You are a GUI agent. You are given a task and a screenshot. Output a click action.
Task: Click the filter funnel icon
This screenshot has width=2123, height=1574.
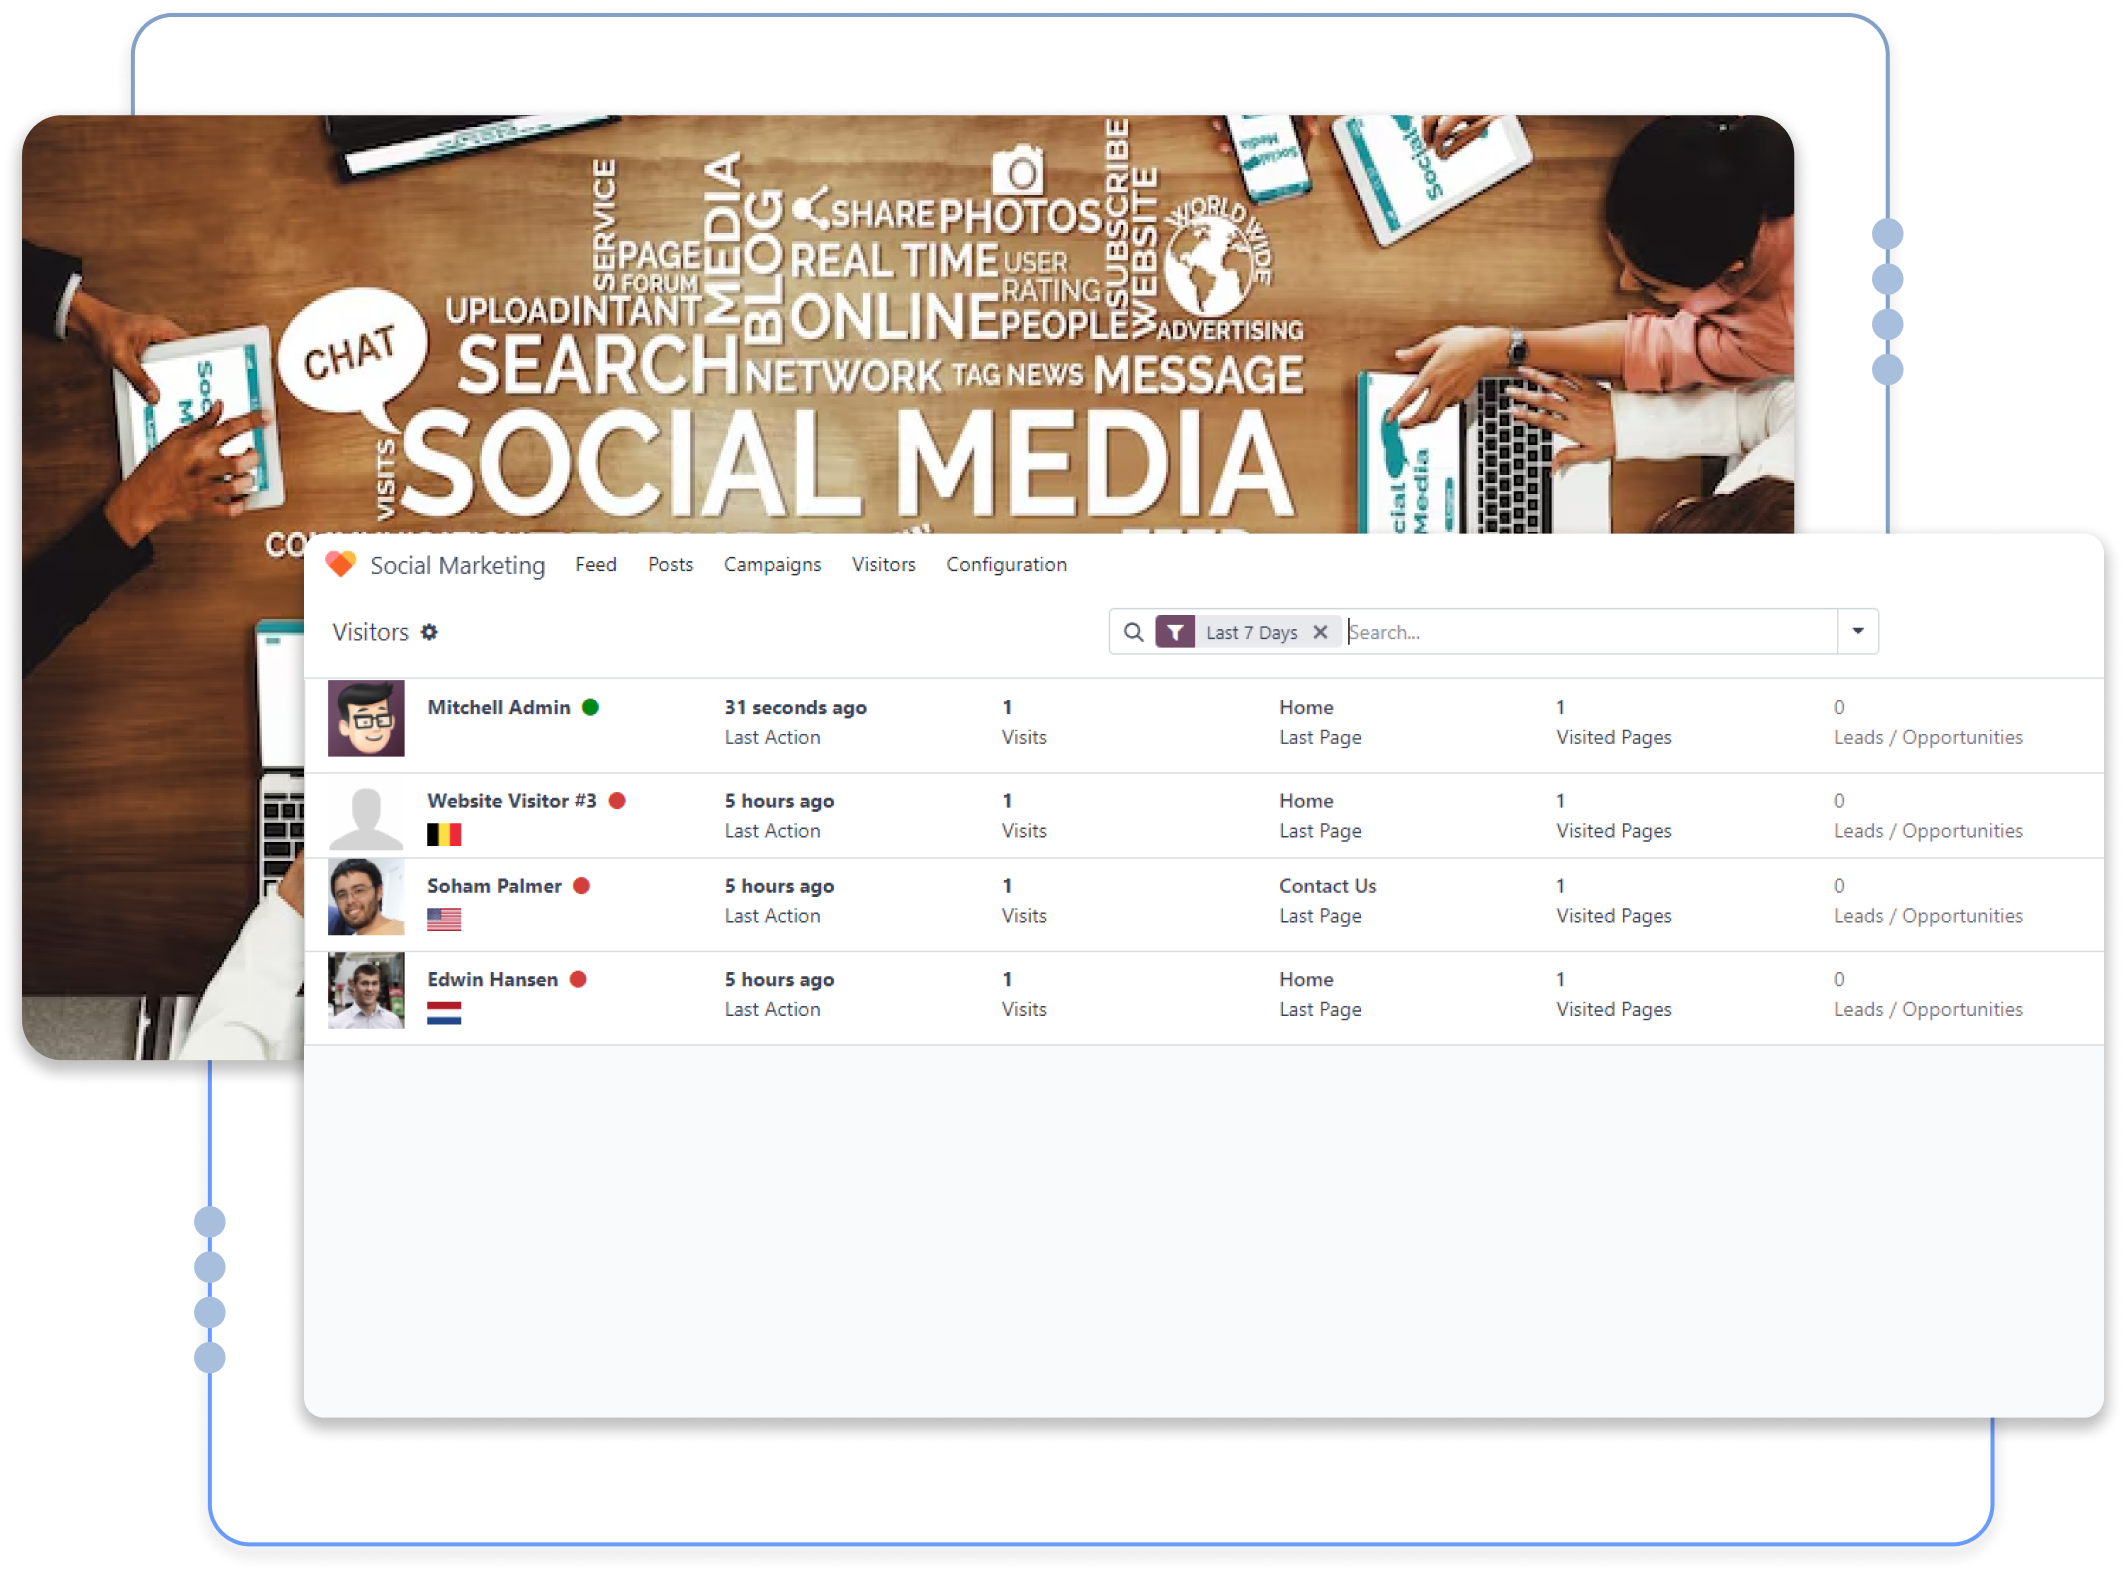pos(1172,632)
